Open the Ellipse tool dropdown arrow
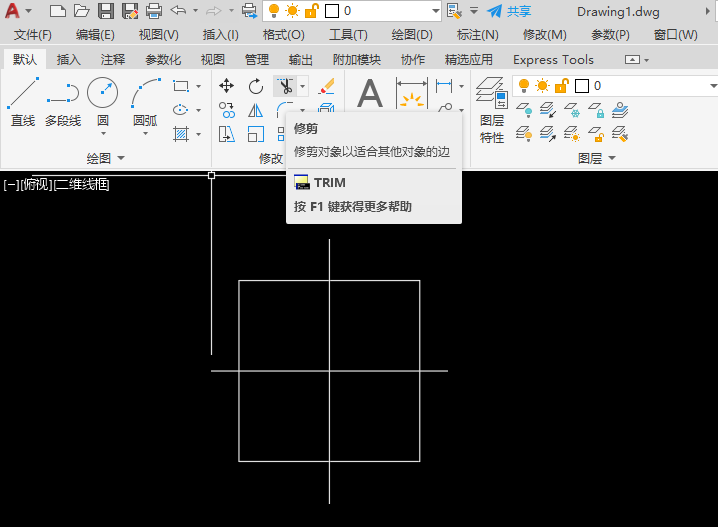The width and height of the screenshot is (718, 527). [198, 110]
